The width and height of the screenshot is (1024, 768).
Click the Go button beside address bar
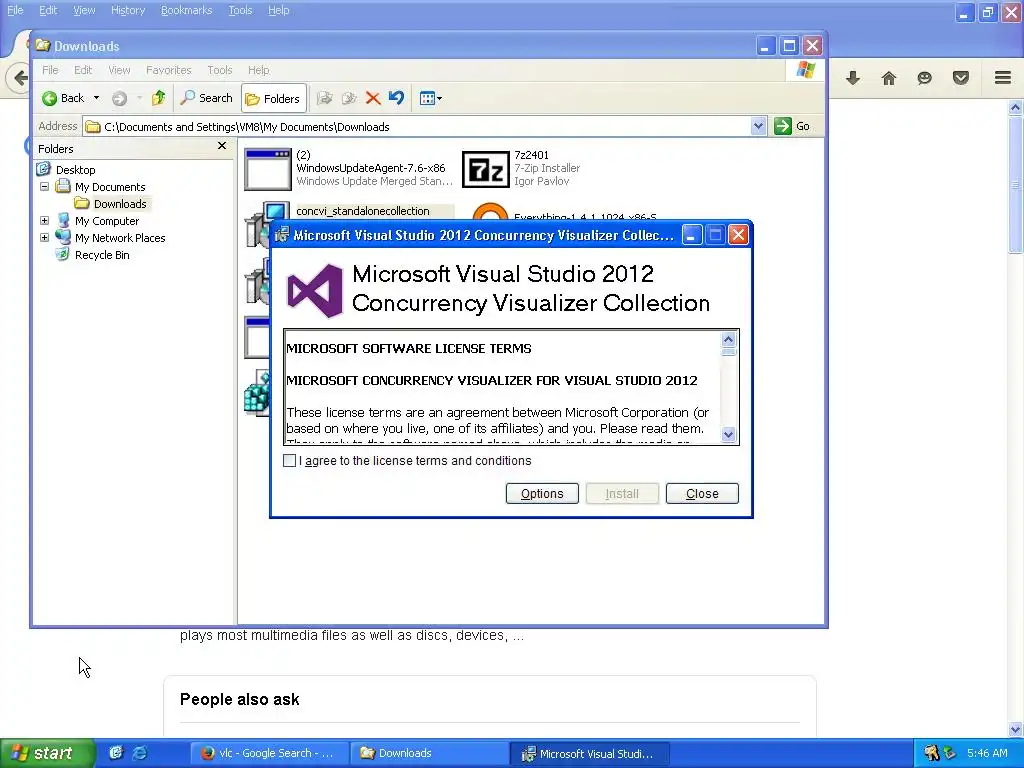(x=792, y=126)
